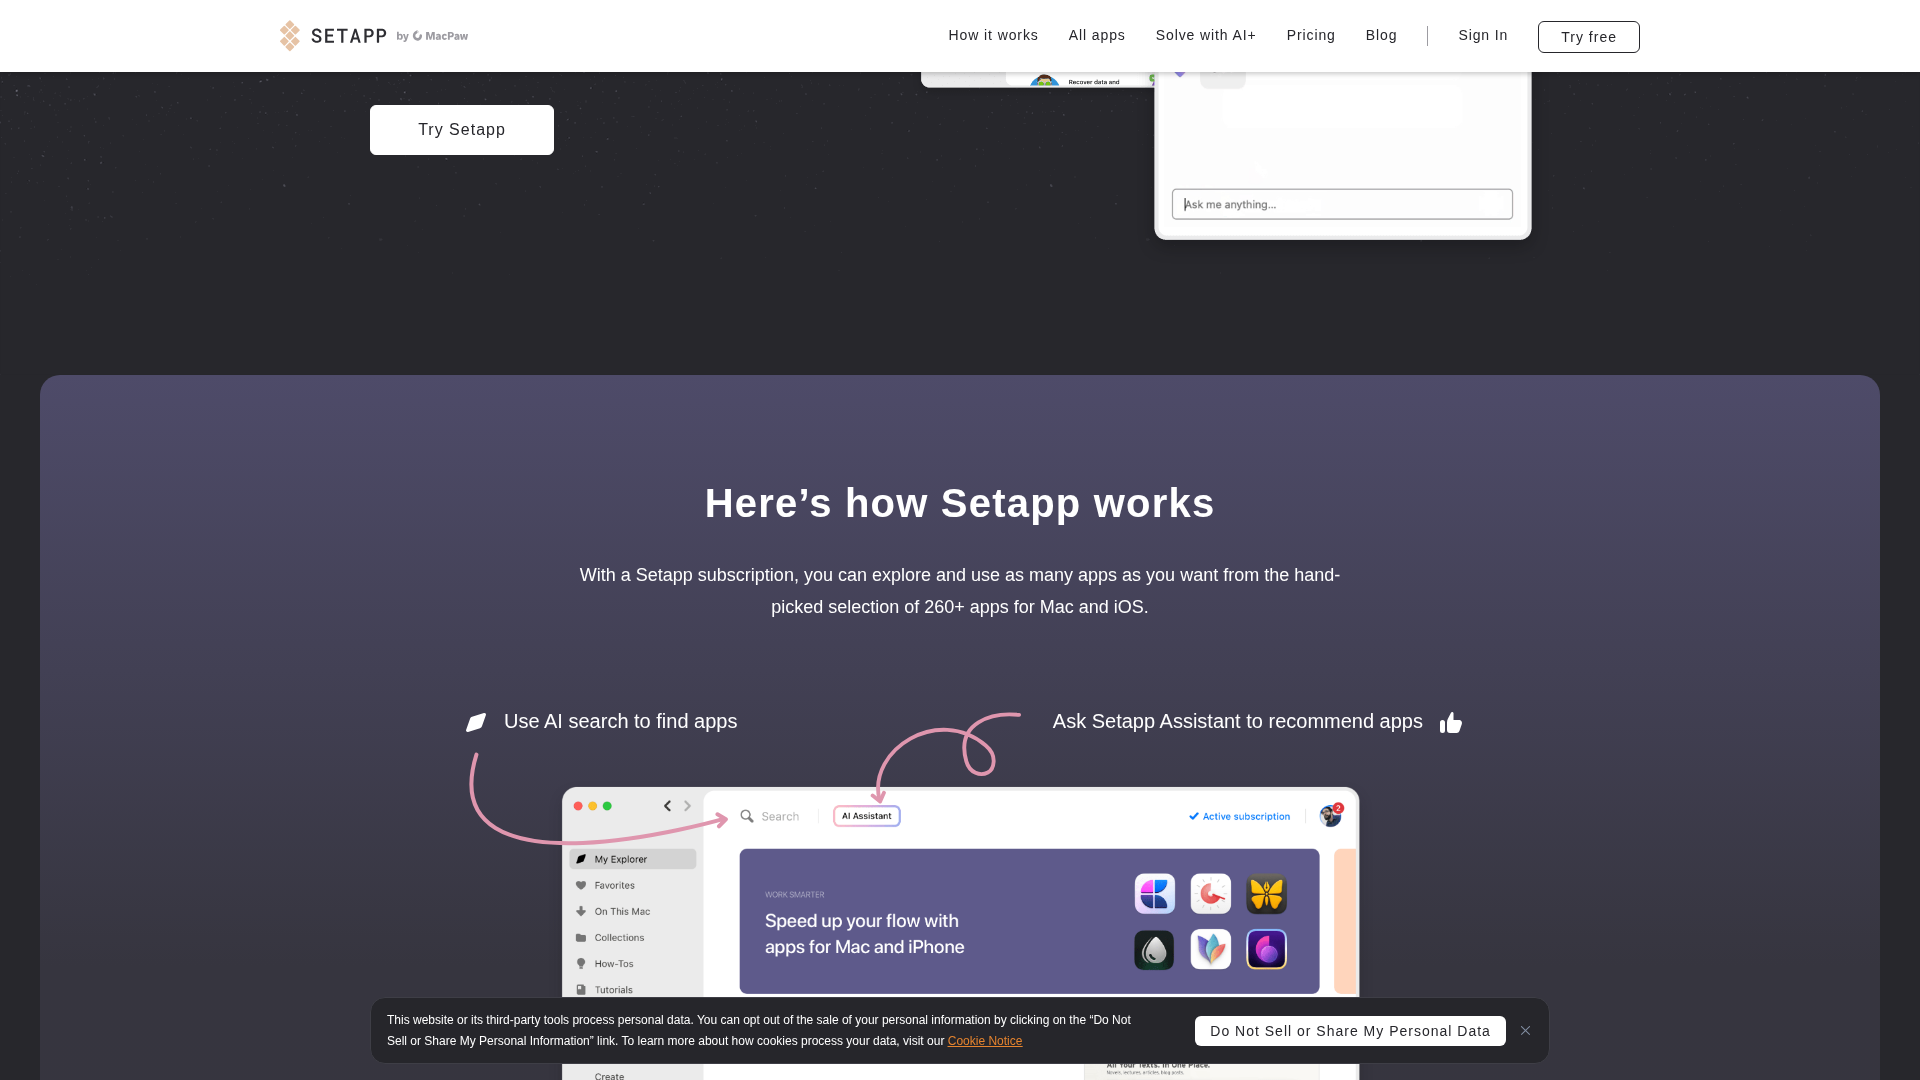
Task: Click the purple circle app icon
Action: point(1266,950)
